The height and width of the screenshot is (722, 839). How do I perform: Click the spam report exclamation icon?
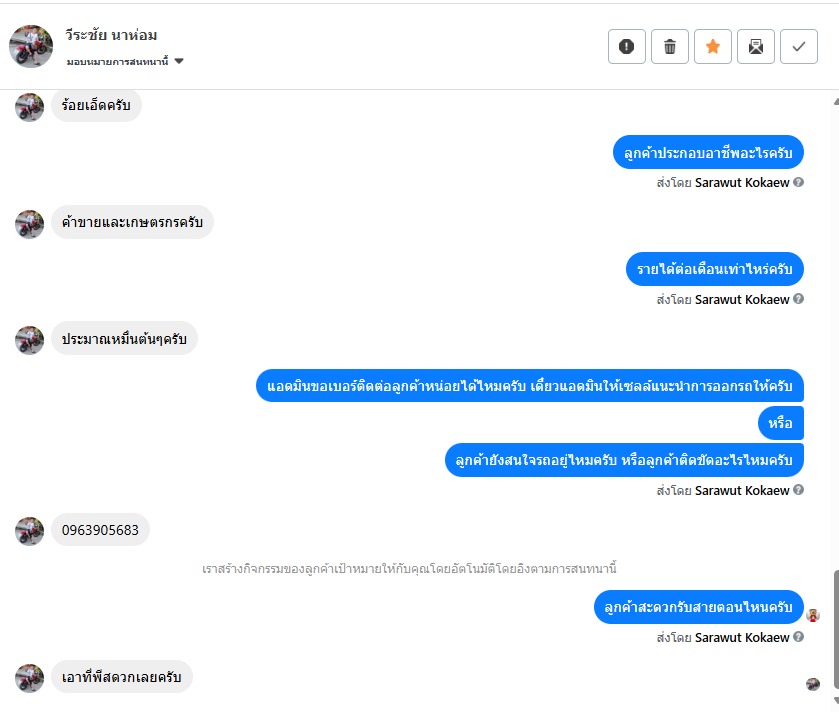tap(627, 47)
